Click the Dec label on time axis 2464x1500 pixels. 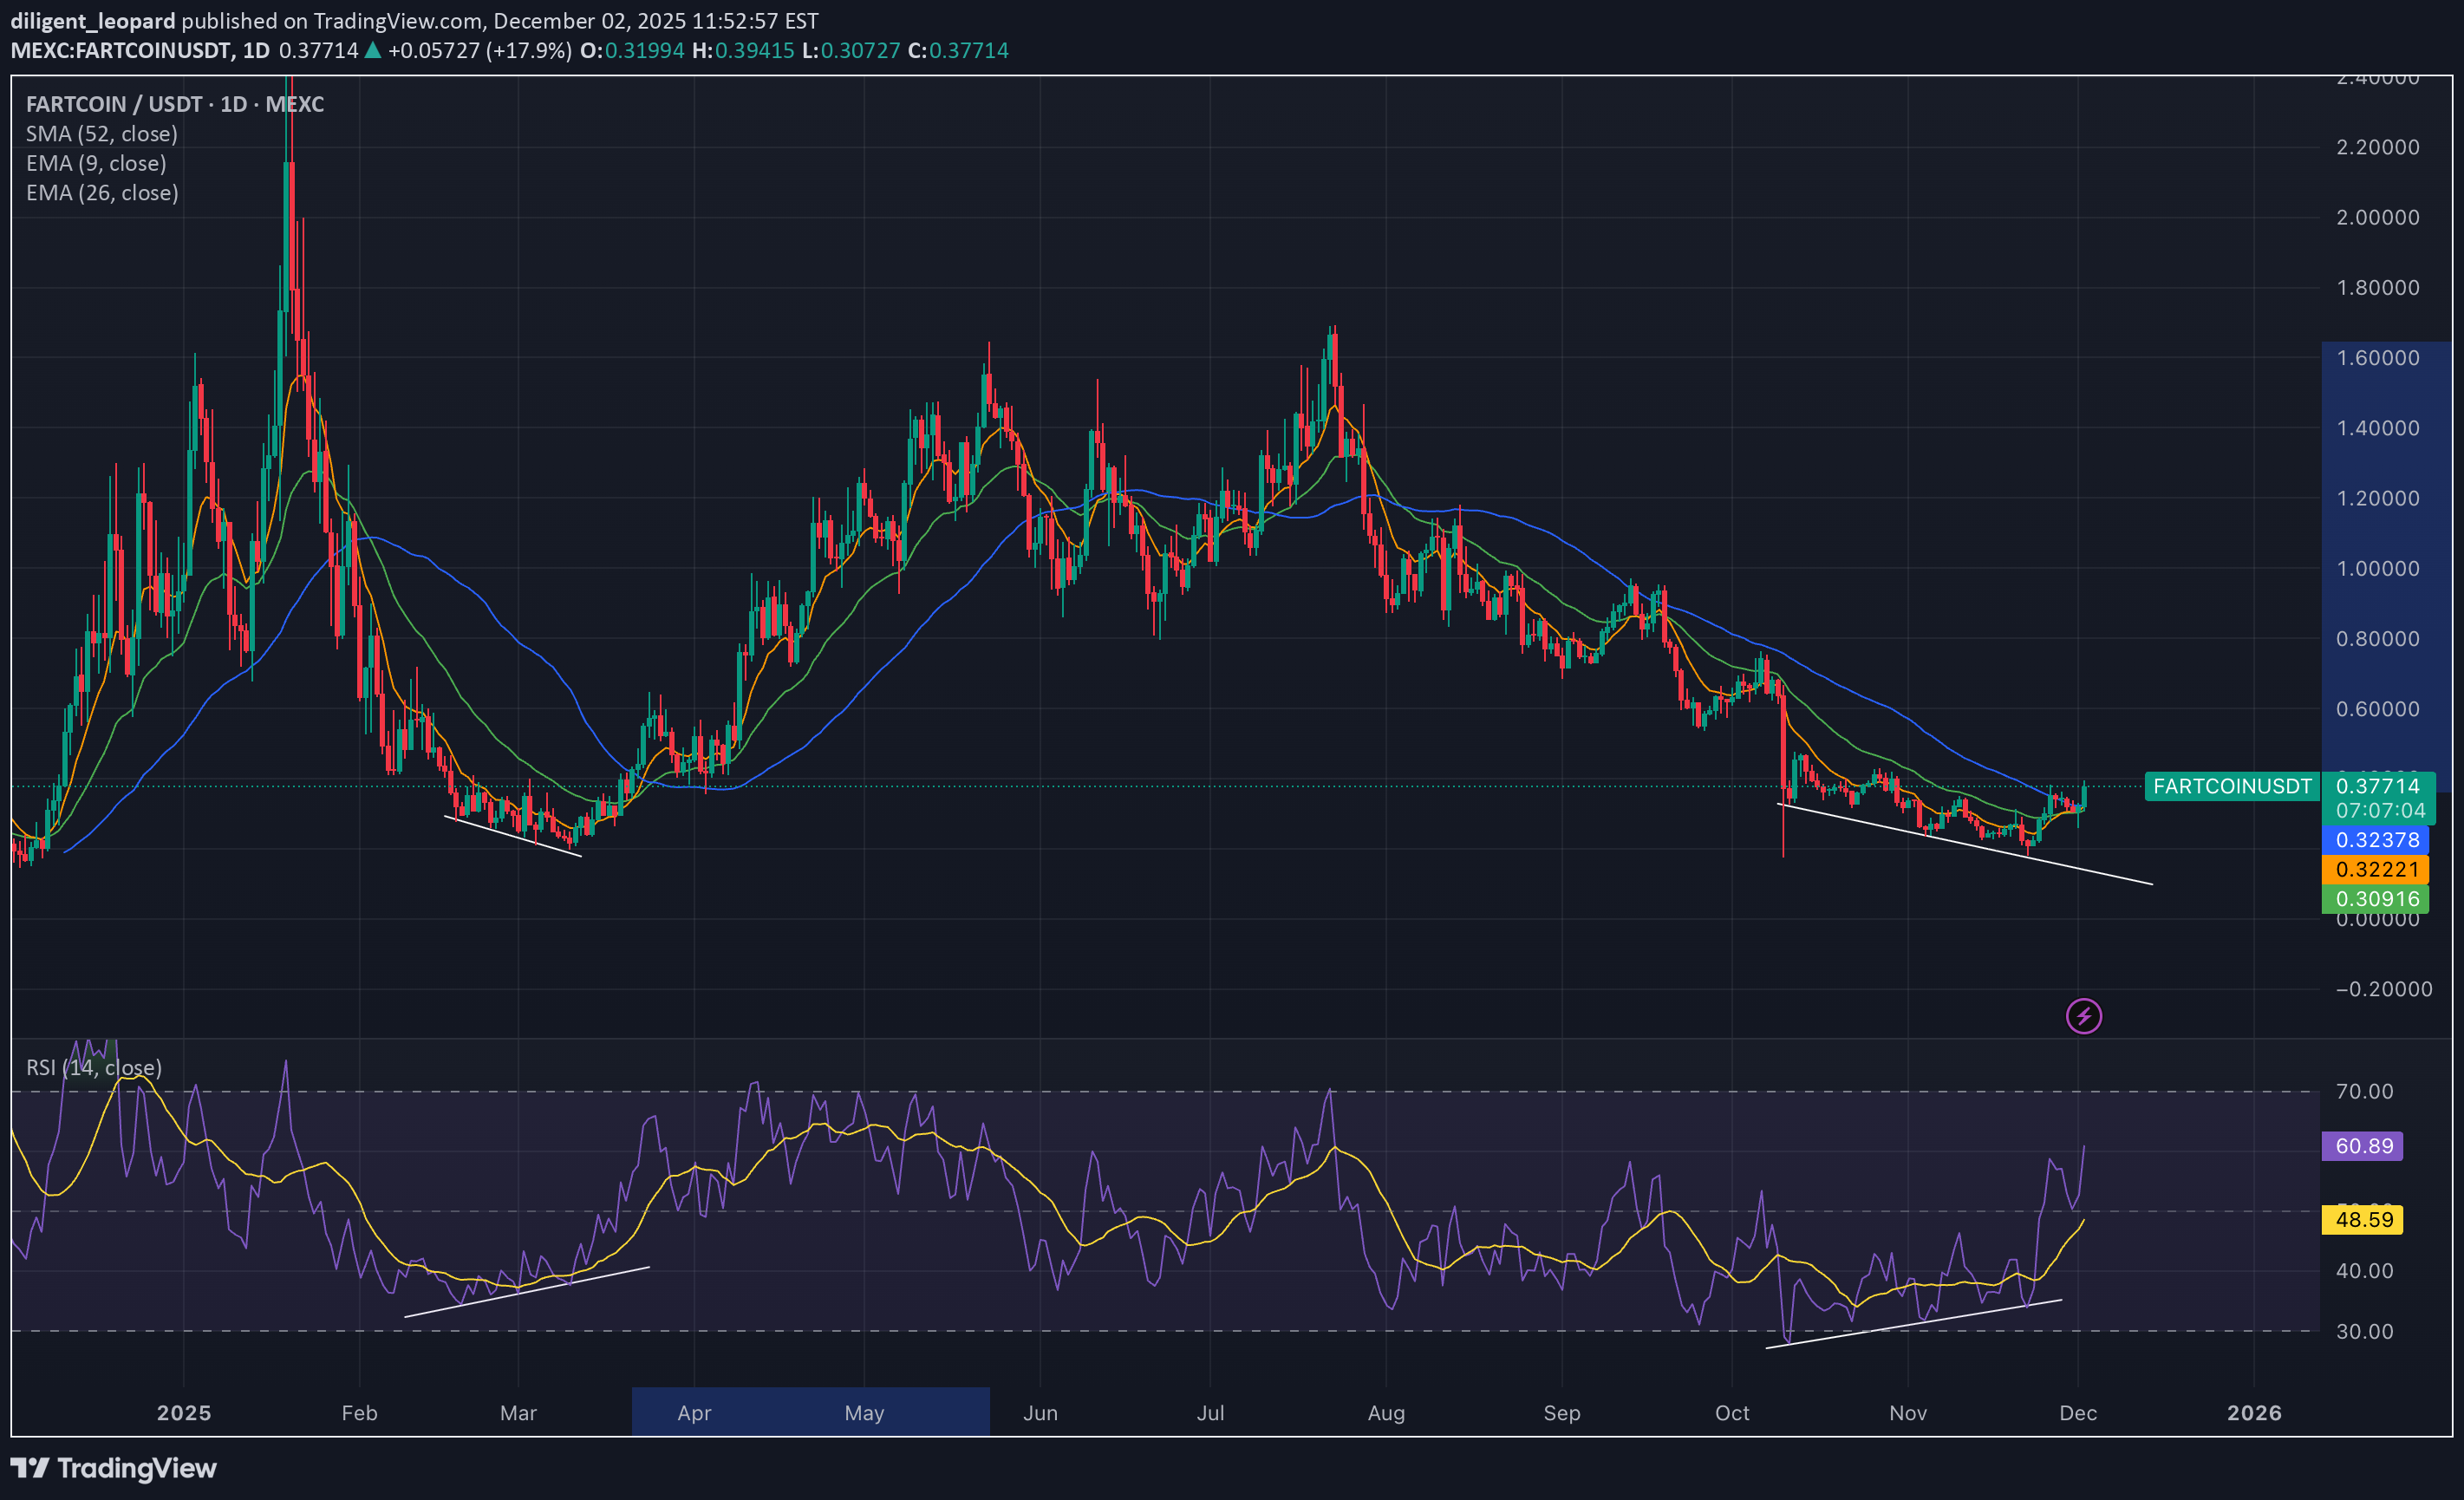point(2077,1412)
